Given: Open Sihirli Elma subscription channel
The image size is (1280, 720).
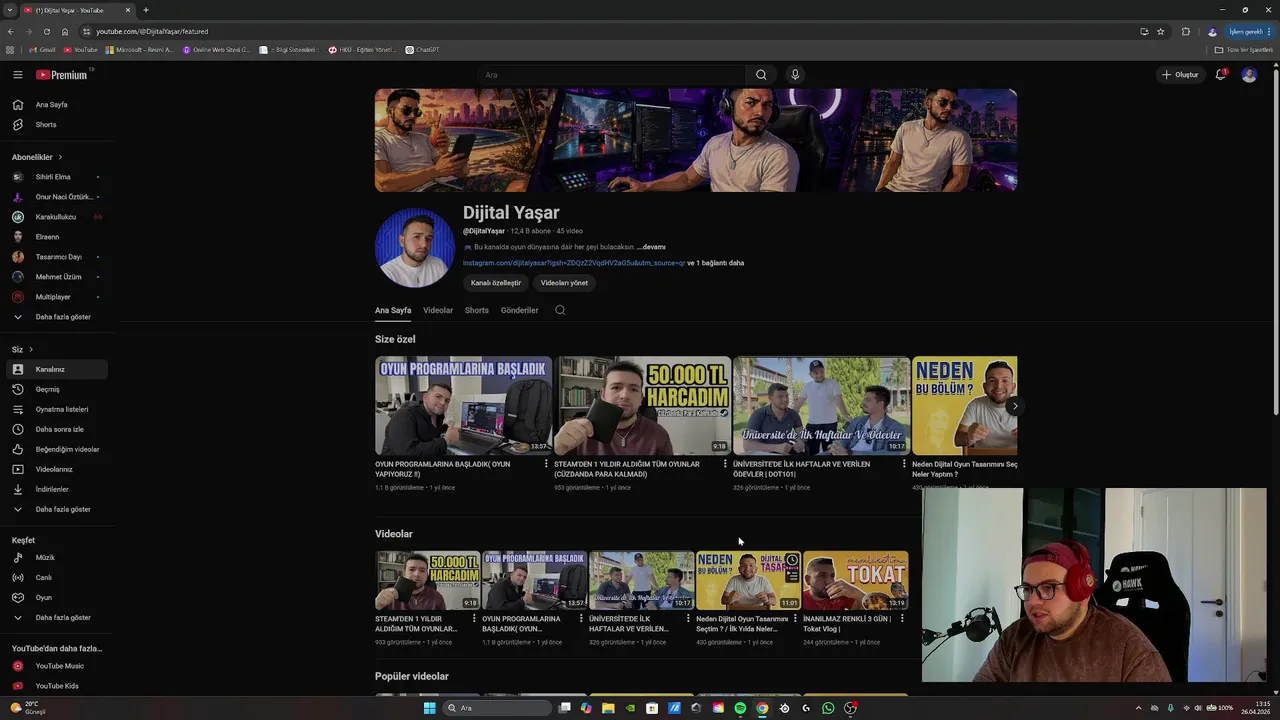Looking at the screenshot, I should coord(57,177).
